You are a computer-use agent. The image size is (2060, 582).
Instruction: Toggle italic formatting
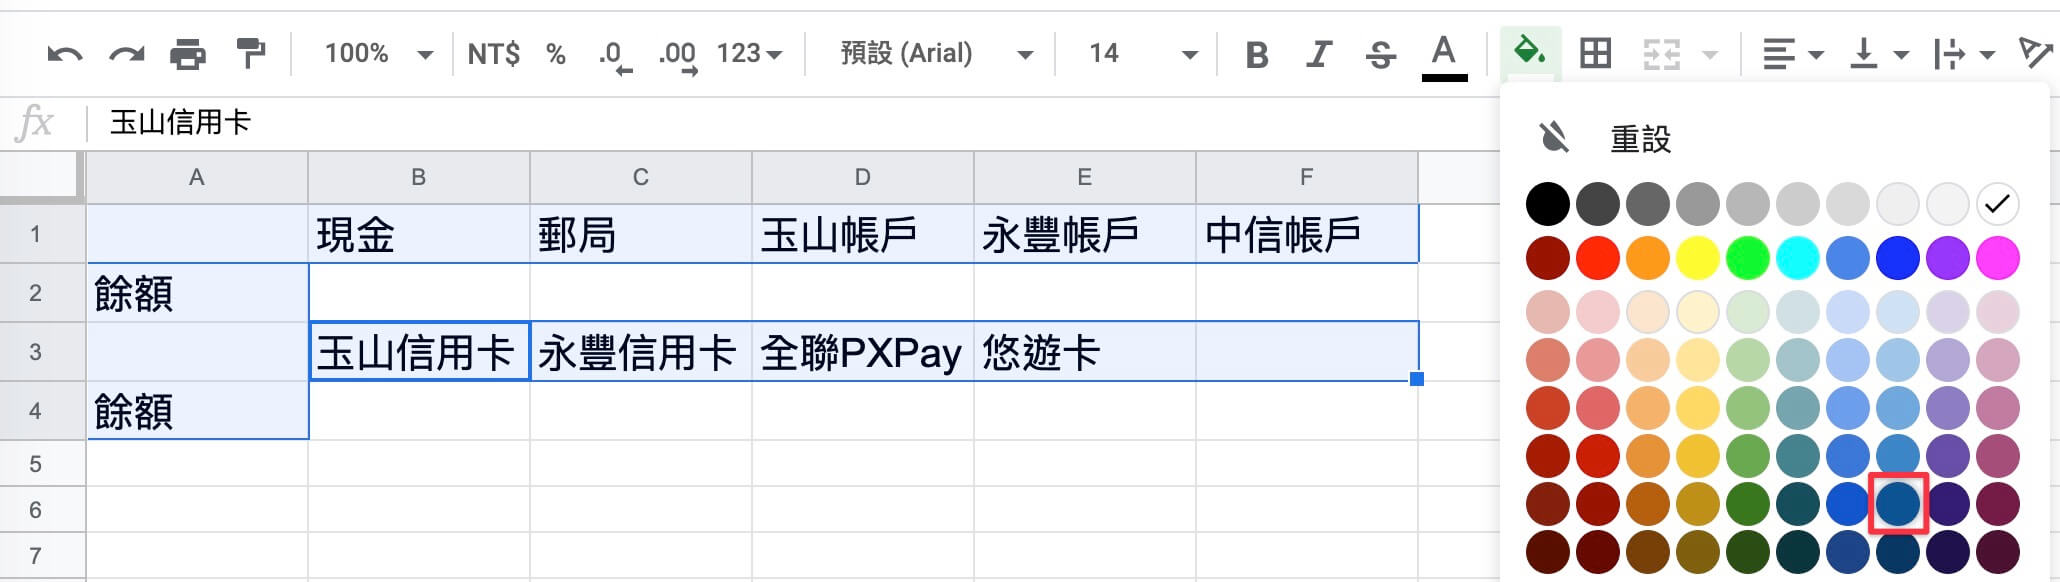pyautogui.click(x=1318, y=54)
